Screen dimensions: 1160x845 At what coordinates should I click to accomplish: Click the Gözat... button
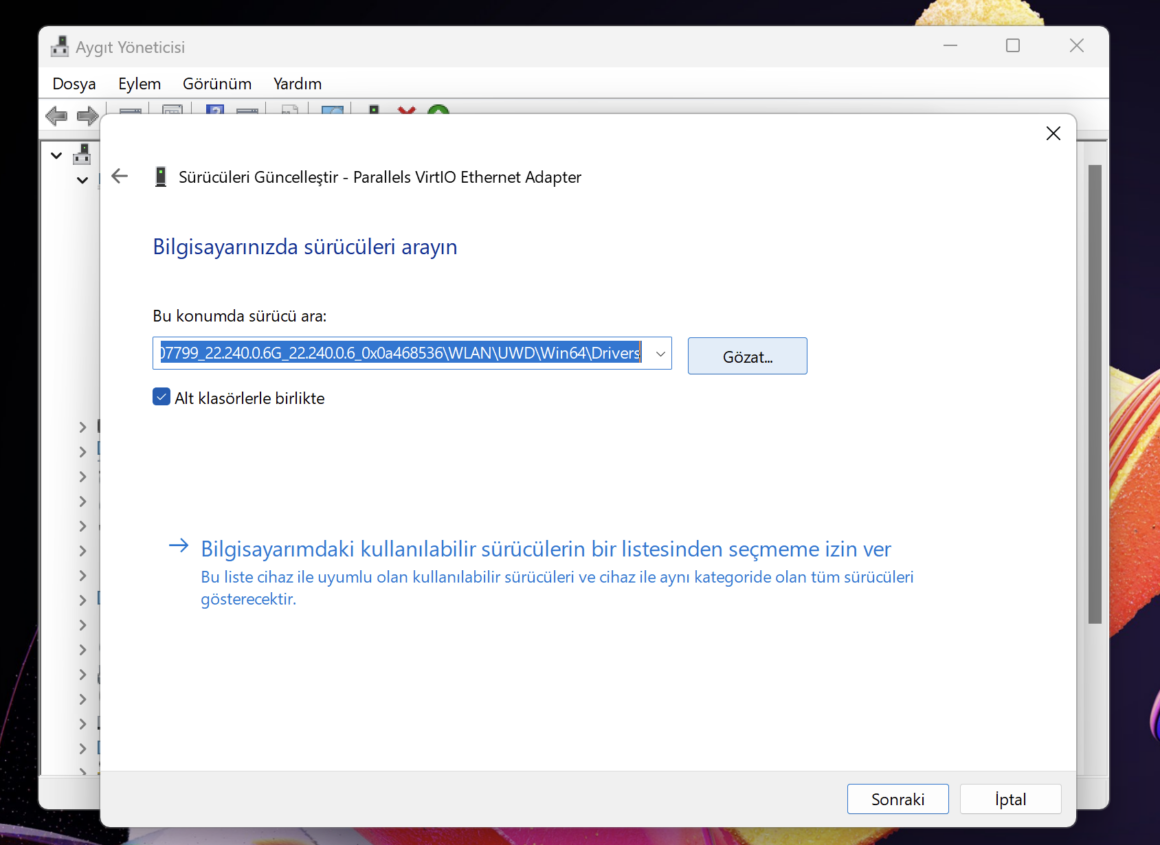click(747, 356)
